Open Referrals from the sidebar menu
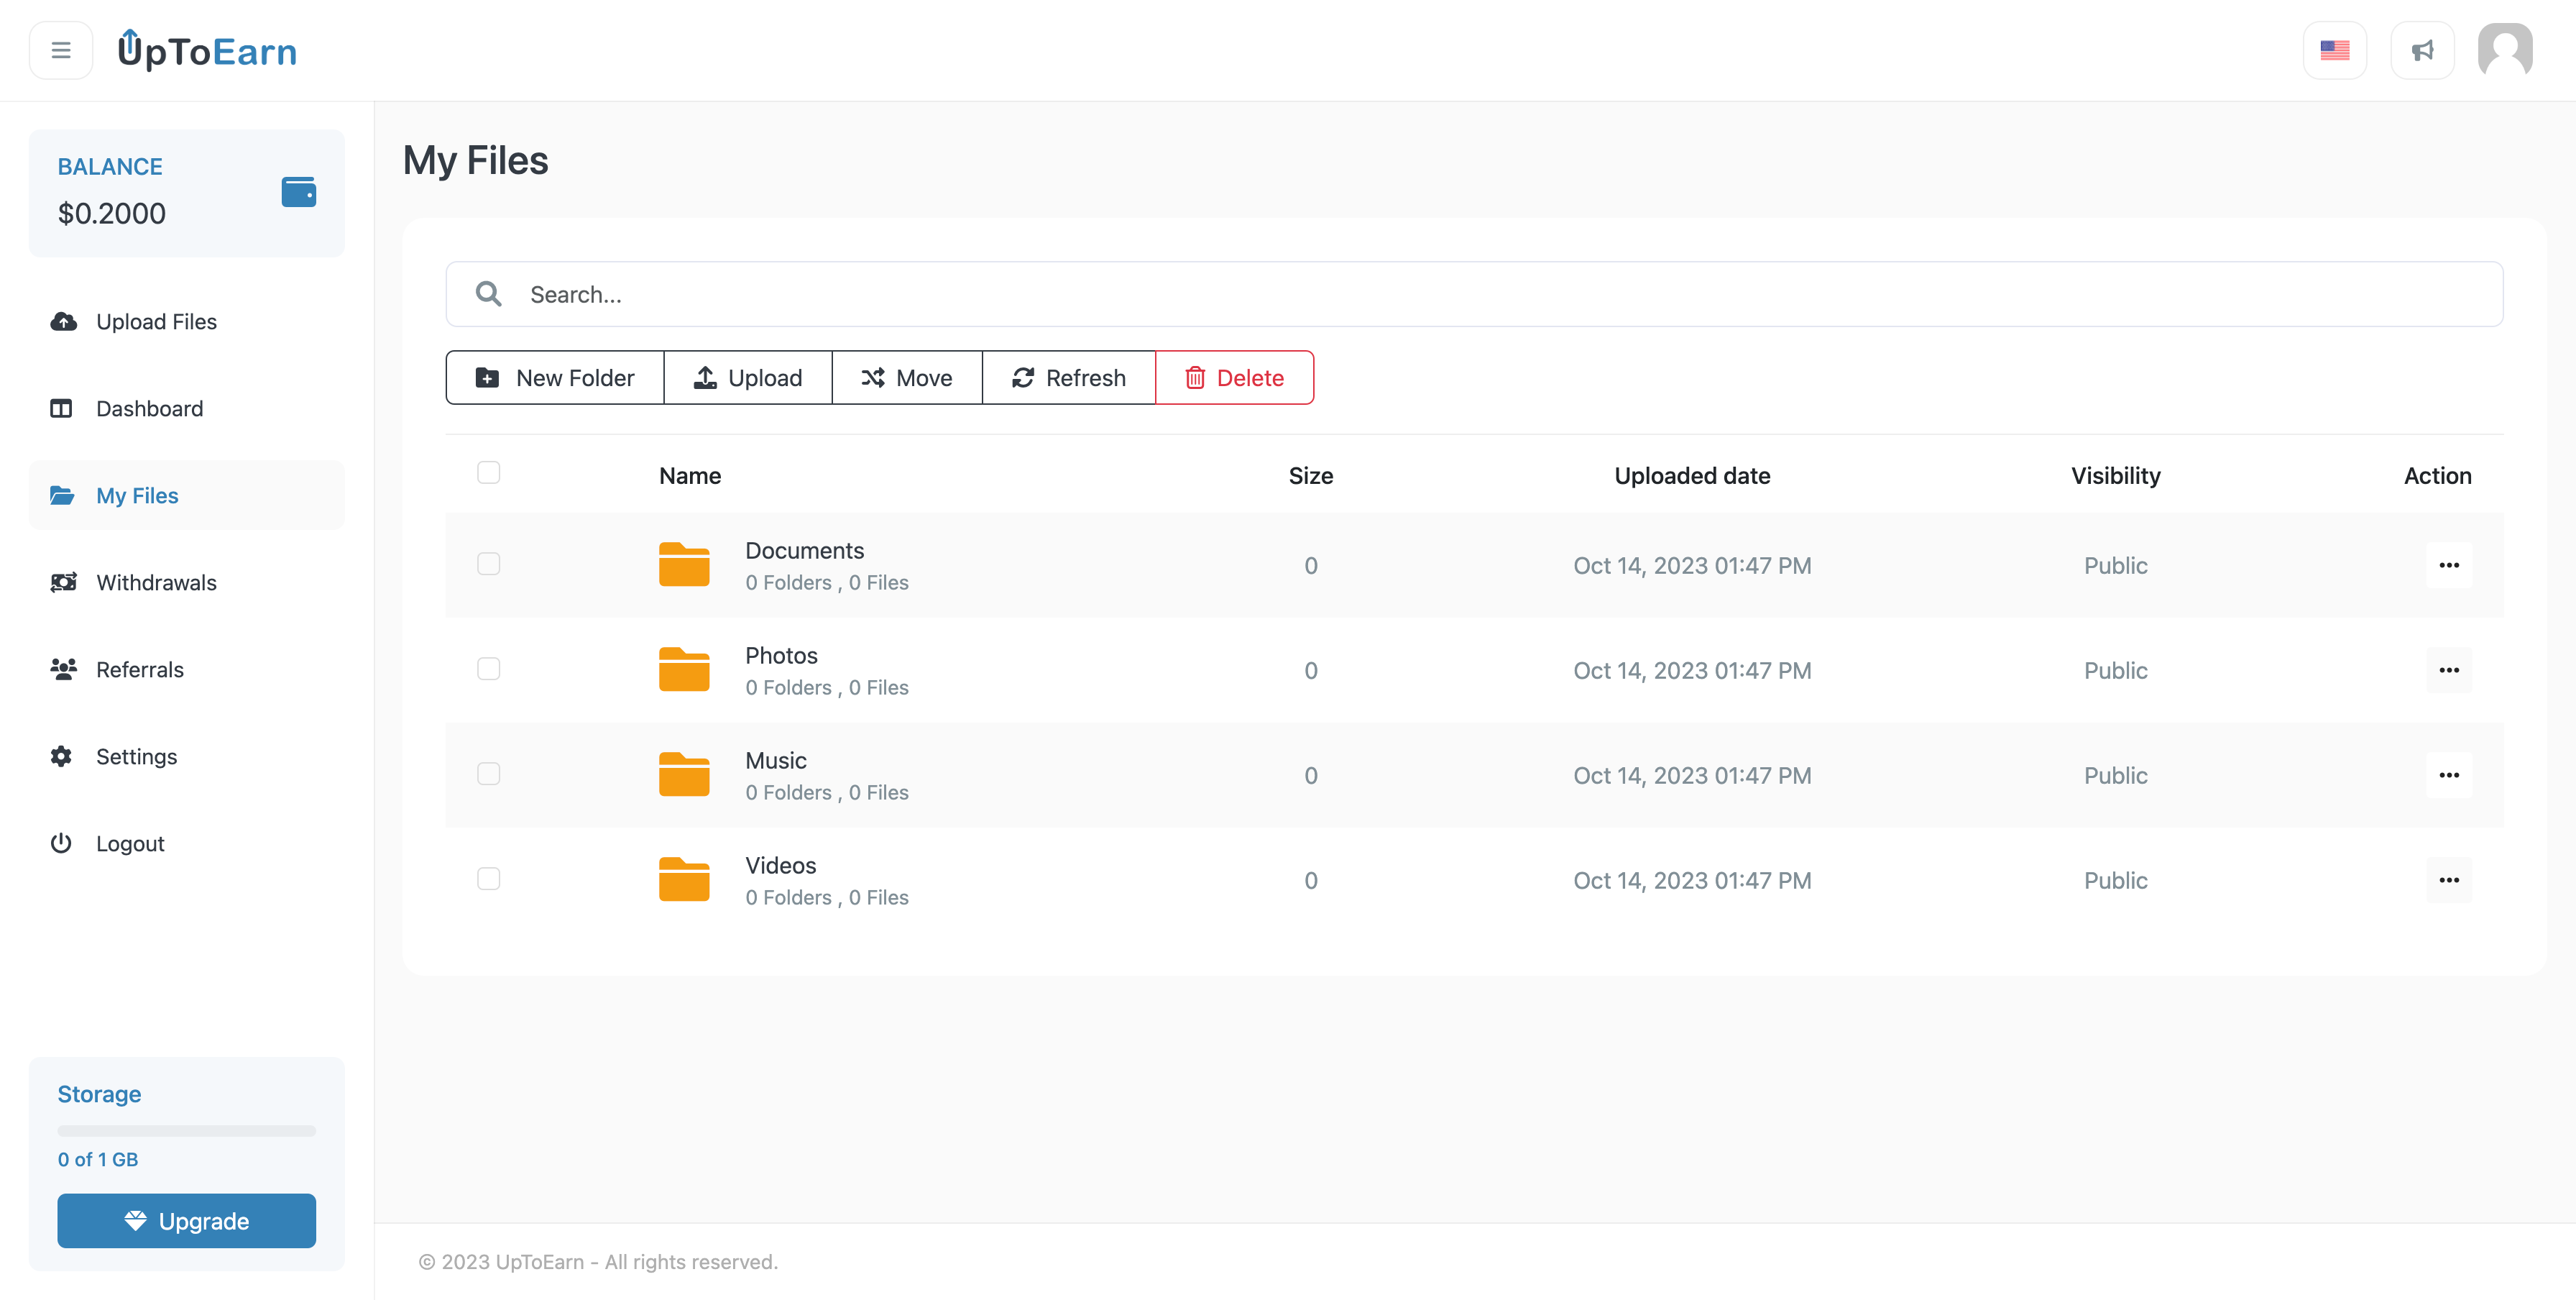This screenshot has height=1300, width=2576. click(x=140, y=670)
